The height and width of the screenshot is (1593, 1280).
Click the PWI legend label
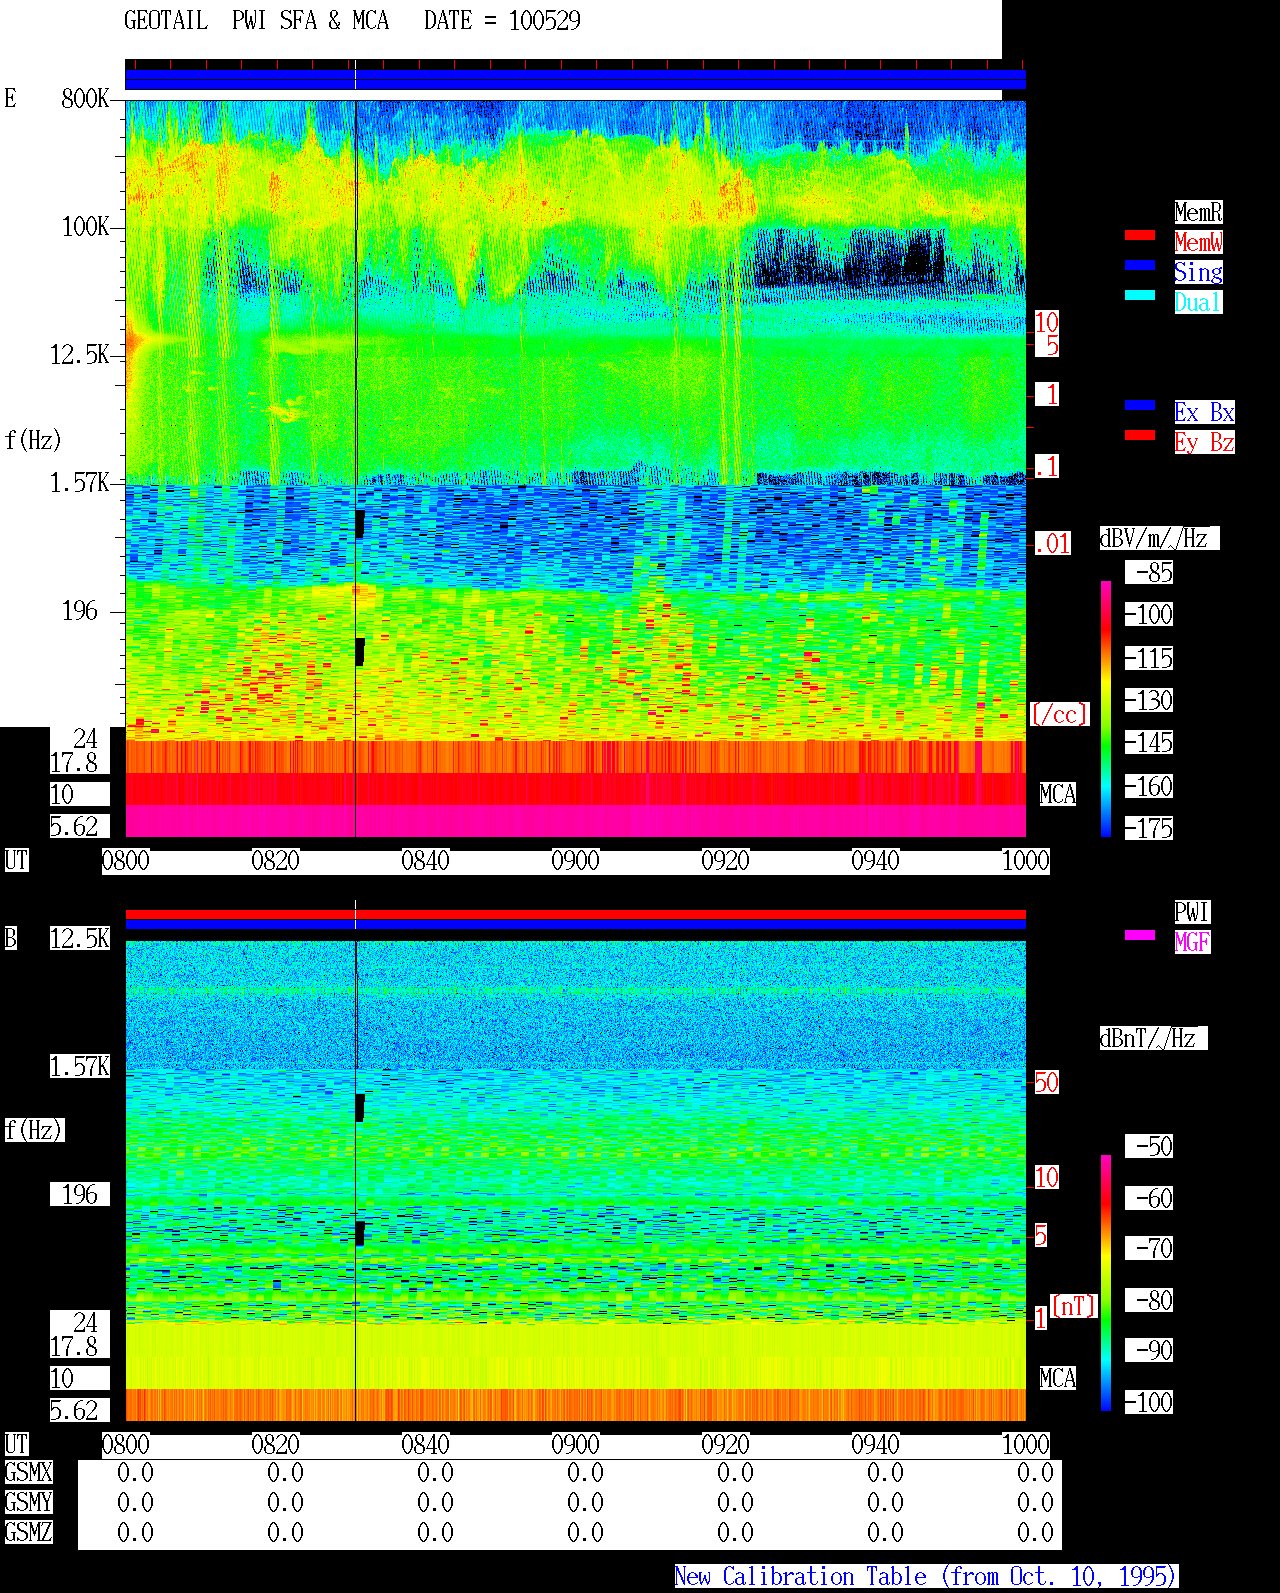(x=1192, y=912)
